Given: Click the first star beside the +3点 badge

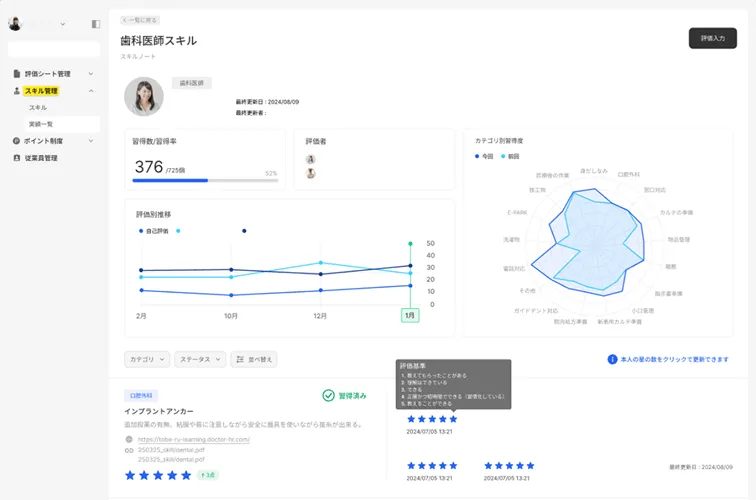Looking at the screenshot, I should (130, 475).
